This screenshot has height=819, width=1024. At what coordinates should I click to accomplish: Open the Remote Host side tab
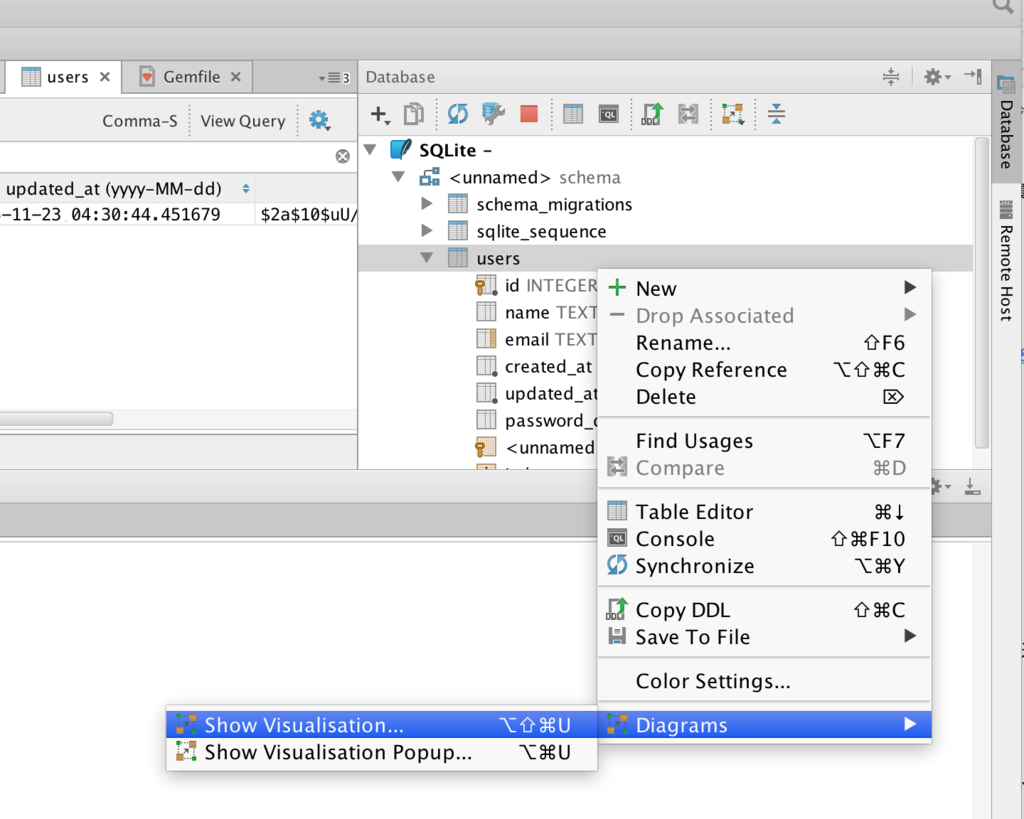pyautogui.click(x=1006, y=261)
